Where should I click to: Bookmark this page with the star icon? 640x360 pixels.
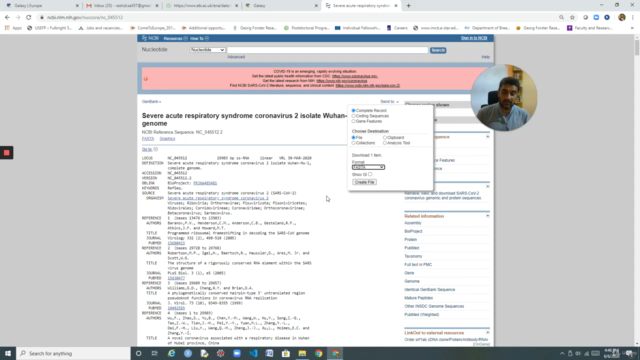(x=572, y=17)
